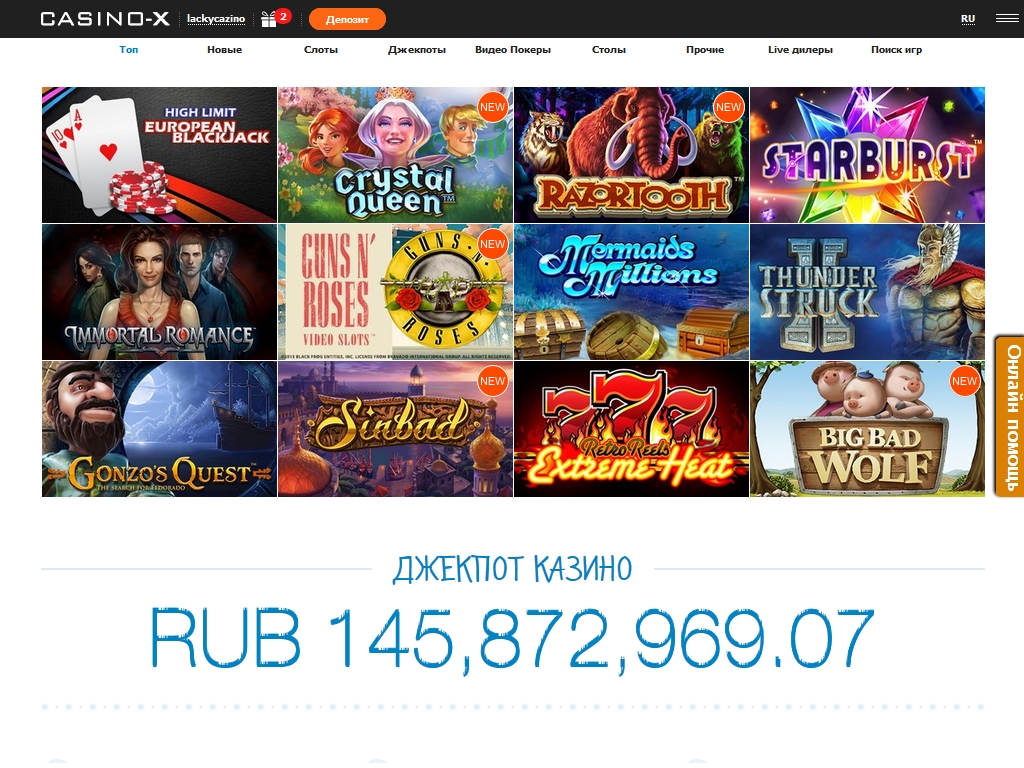Select the Джекпоты tab
Image resolution: width=1024 pixels, height=768 pixels.
[x=417, y=50]
